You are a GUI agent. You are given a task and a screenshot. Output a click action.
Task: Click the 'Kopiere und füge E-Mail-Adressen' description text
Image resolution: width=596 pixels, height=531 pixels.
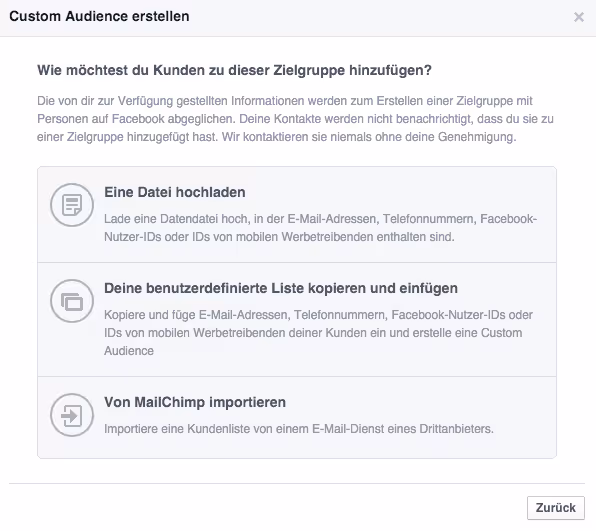tap(319, 333)
